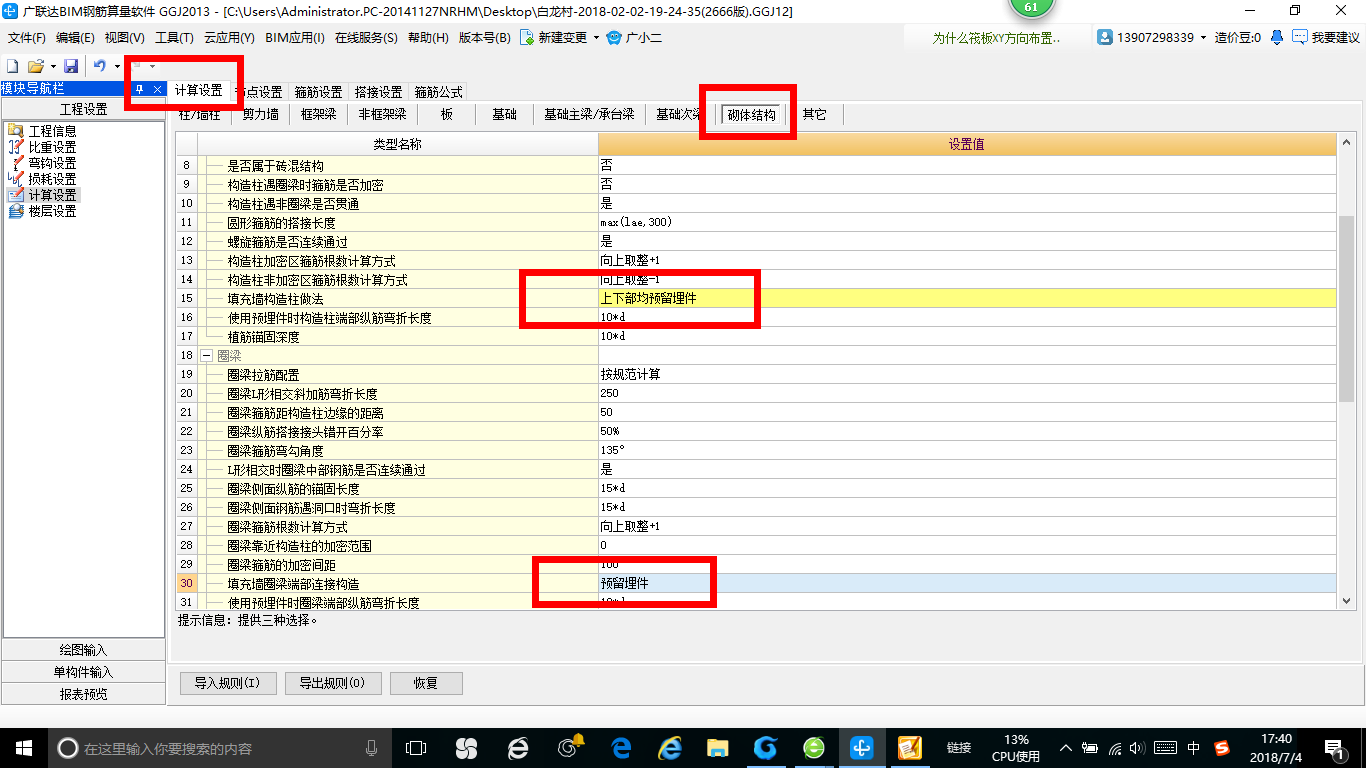Expand the 13907298339 account dropdown
The height and width of the screenshot is (768, 1366).
(x=1204, y=38)
